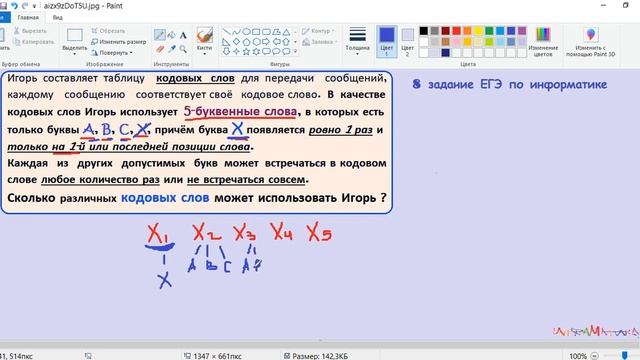Viewport: 640px width, 360px height.
Task: Choose the Curve shape
Action: coord(236,32)
